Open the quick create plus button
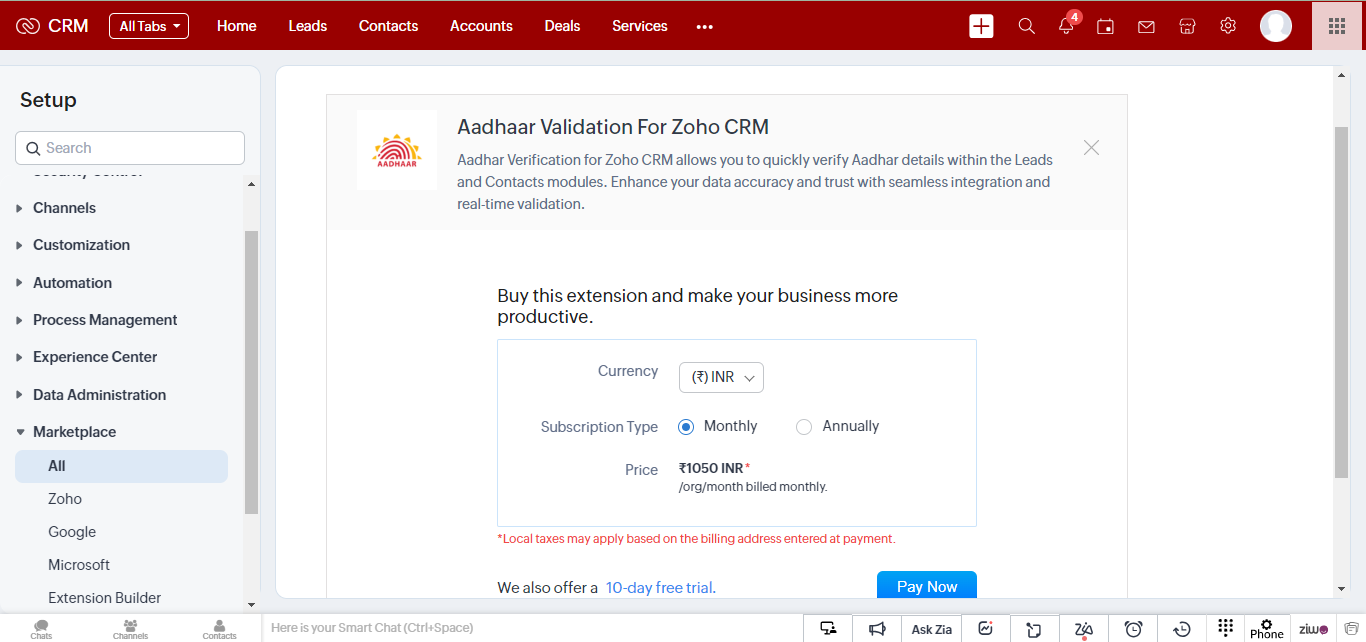1366x642 pixels. 981,26
